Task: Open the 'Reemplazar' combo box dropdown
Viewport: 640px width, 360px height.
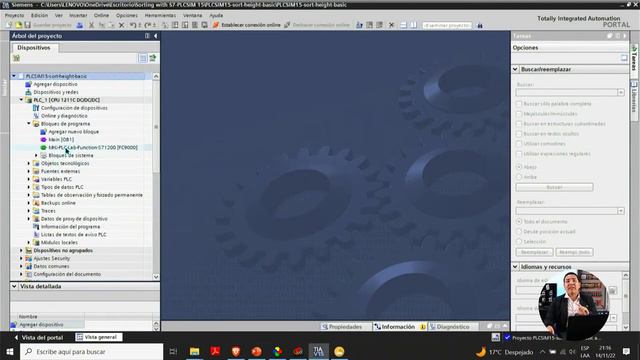Action: pos(620,211)
